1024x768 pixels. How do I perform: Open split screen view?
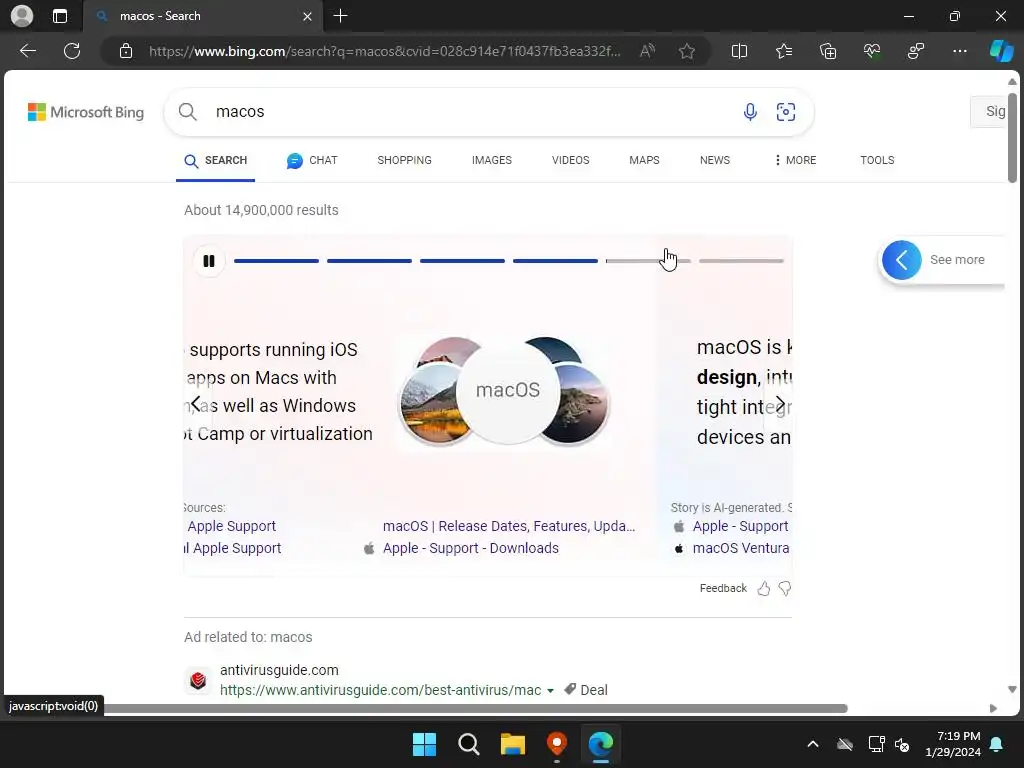click(x=739, y=51)
